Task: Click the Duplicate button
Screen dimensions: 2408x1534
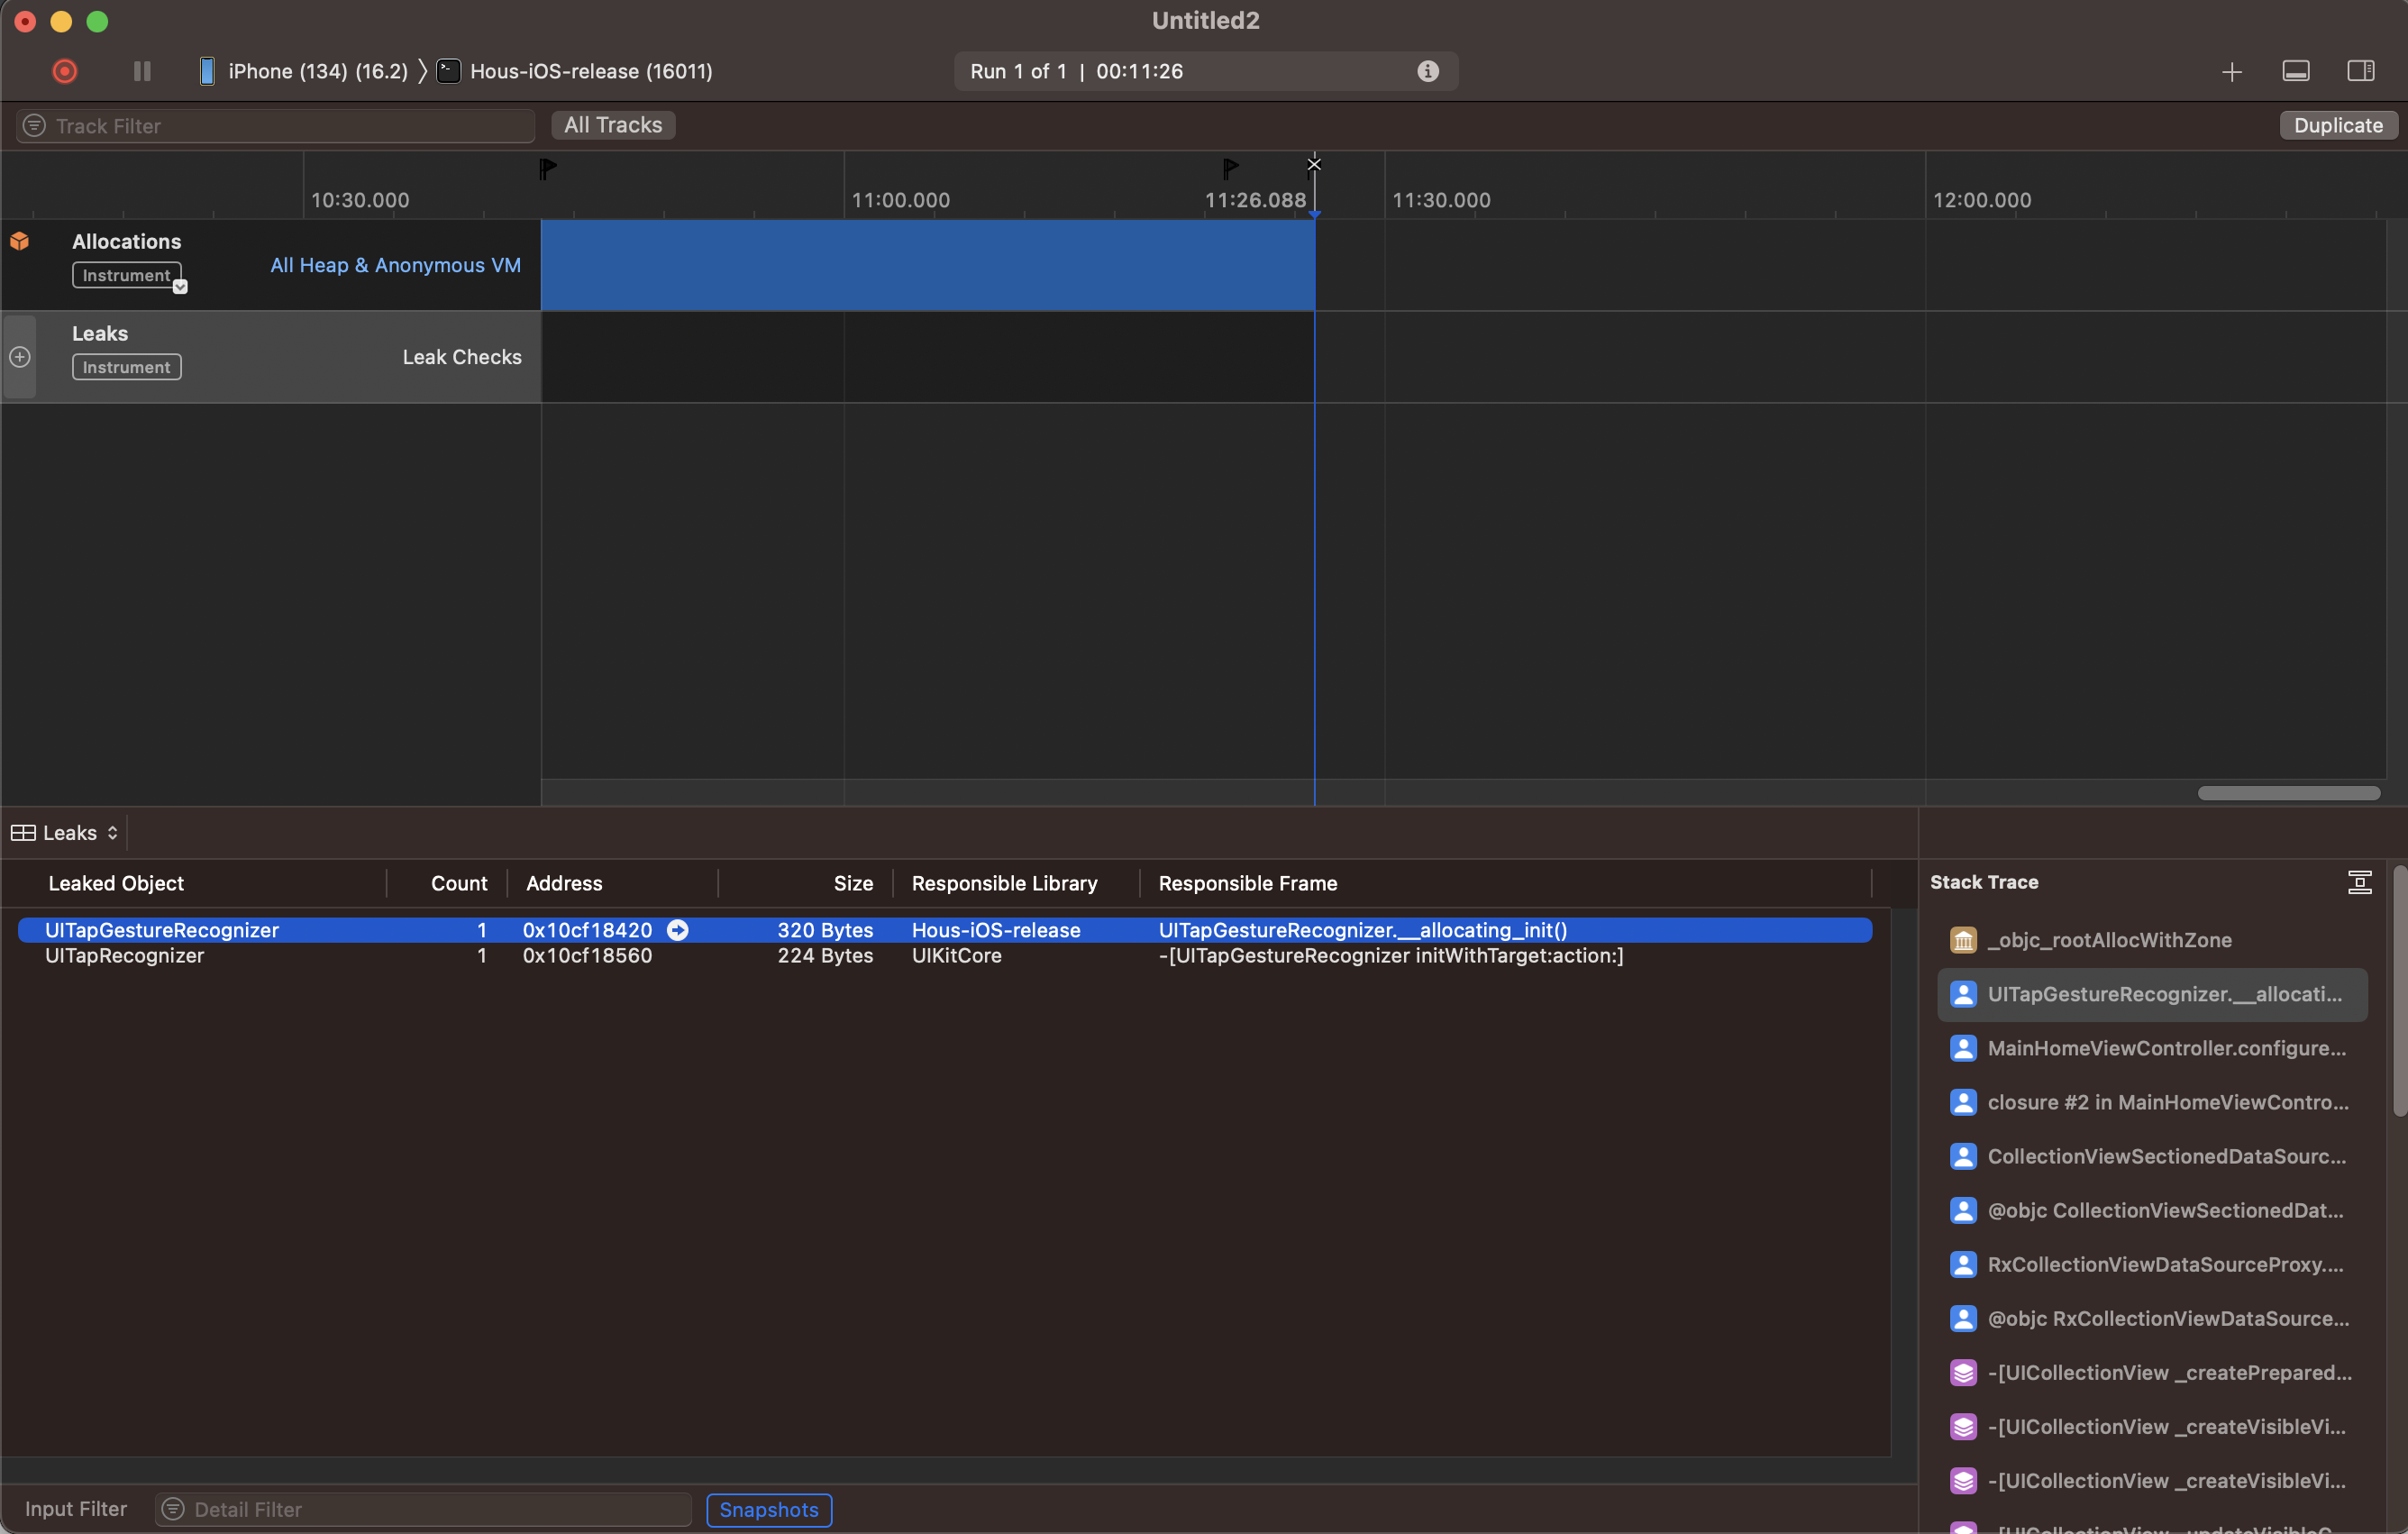Action: 2337,125
